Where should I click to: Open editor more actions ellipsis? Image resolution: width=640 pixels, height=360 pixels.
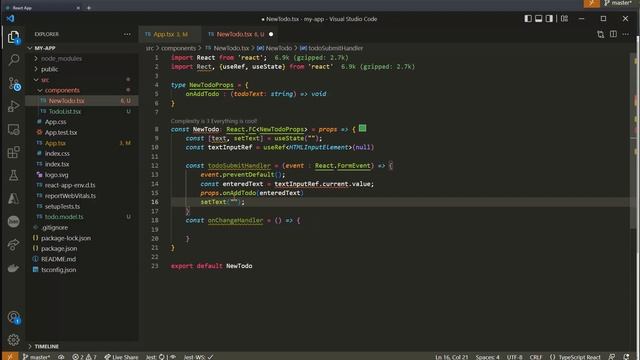tap(626, 34)
